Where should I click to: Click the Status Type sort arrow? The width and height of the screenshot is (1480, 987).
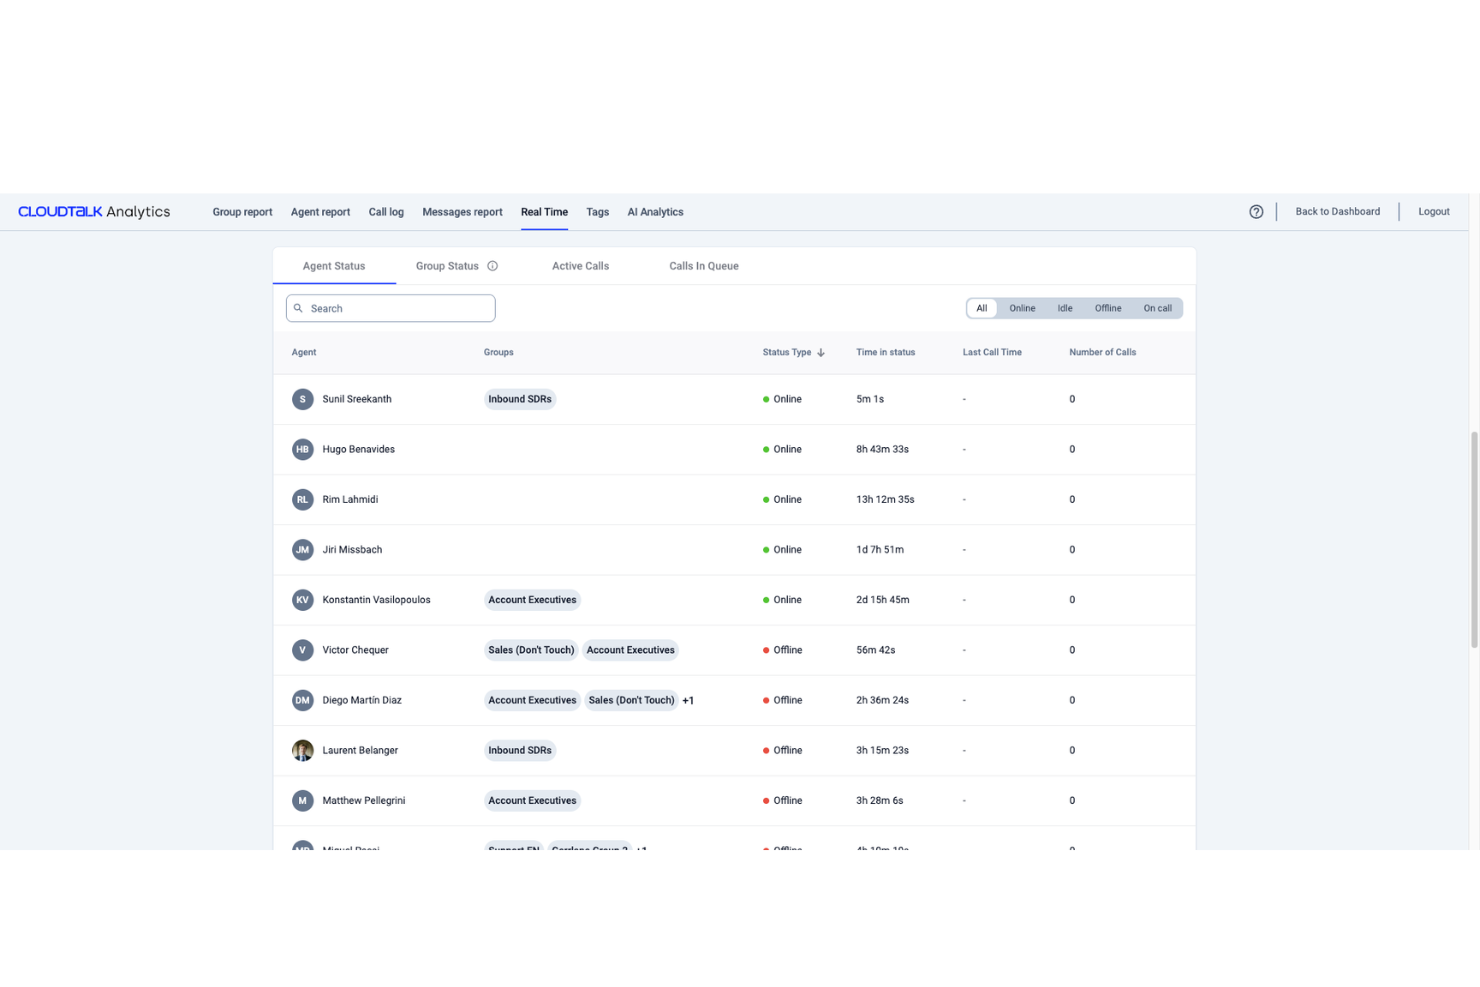pos(821,352)
